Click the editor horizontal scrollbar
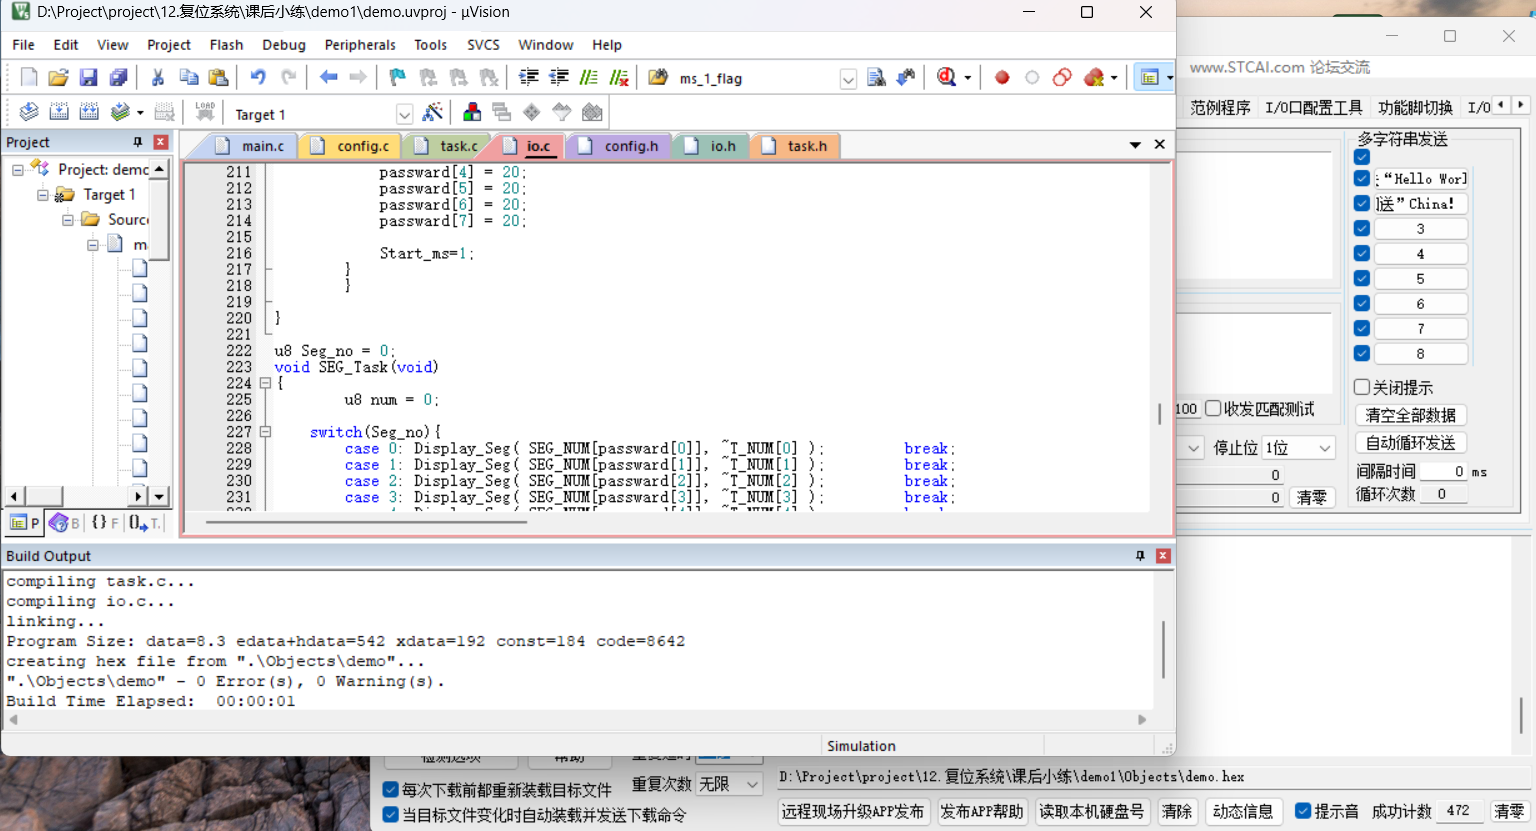The width and height of the screenshot is (1536, 831). click(x=366, y=521)
